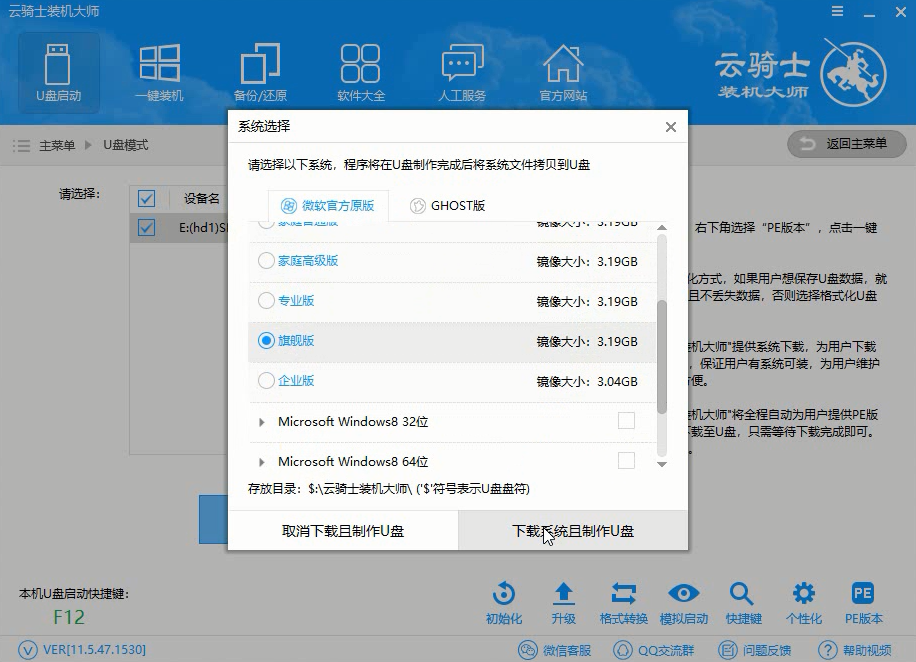The image size is (916, 662).
Task: Click 下载系统且制作U盘 button
Action: pyautogui.click(x=572, y=530)
